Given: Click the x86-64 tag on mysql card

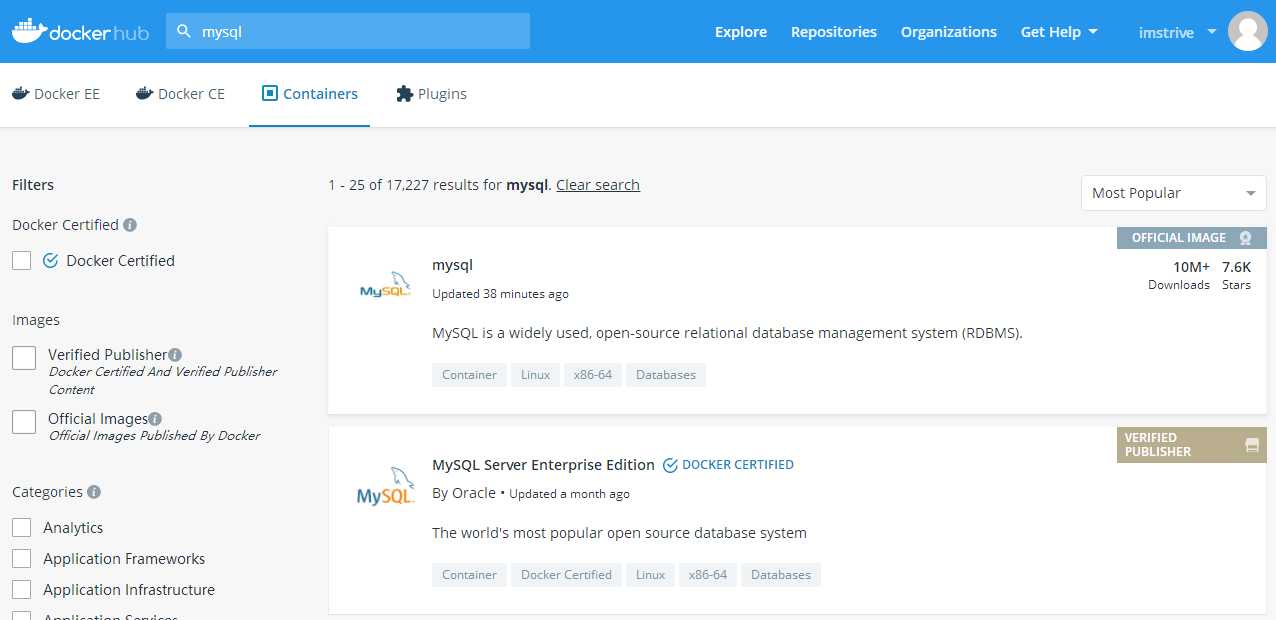Looking at the screenshot, I should pyautogui.click(x=593, y=375).
